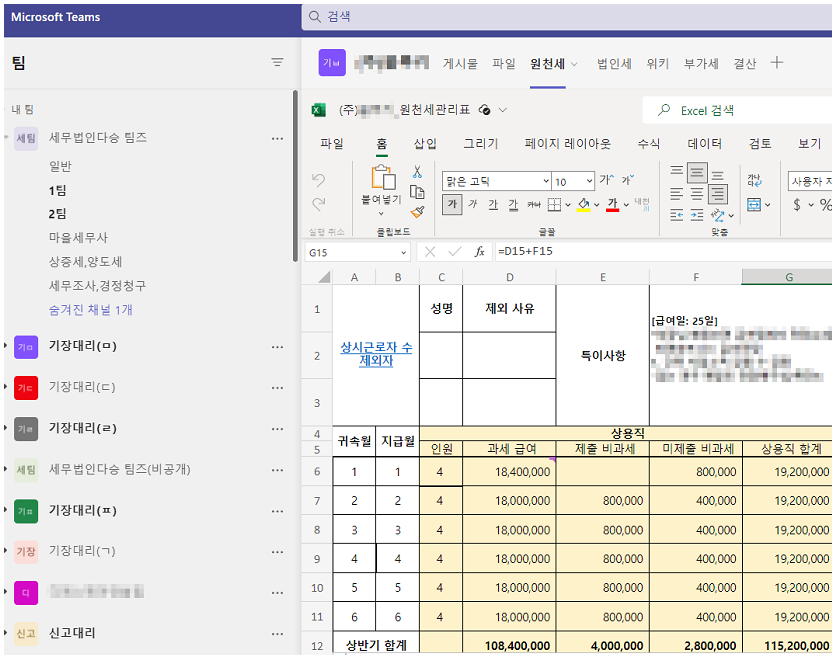Open the 삽입 ribbon tab
The image size is (835, 655).
(x=425, y=143)
